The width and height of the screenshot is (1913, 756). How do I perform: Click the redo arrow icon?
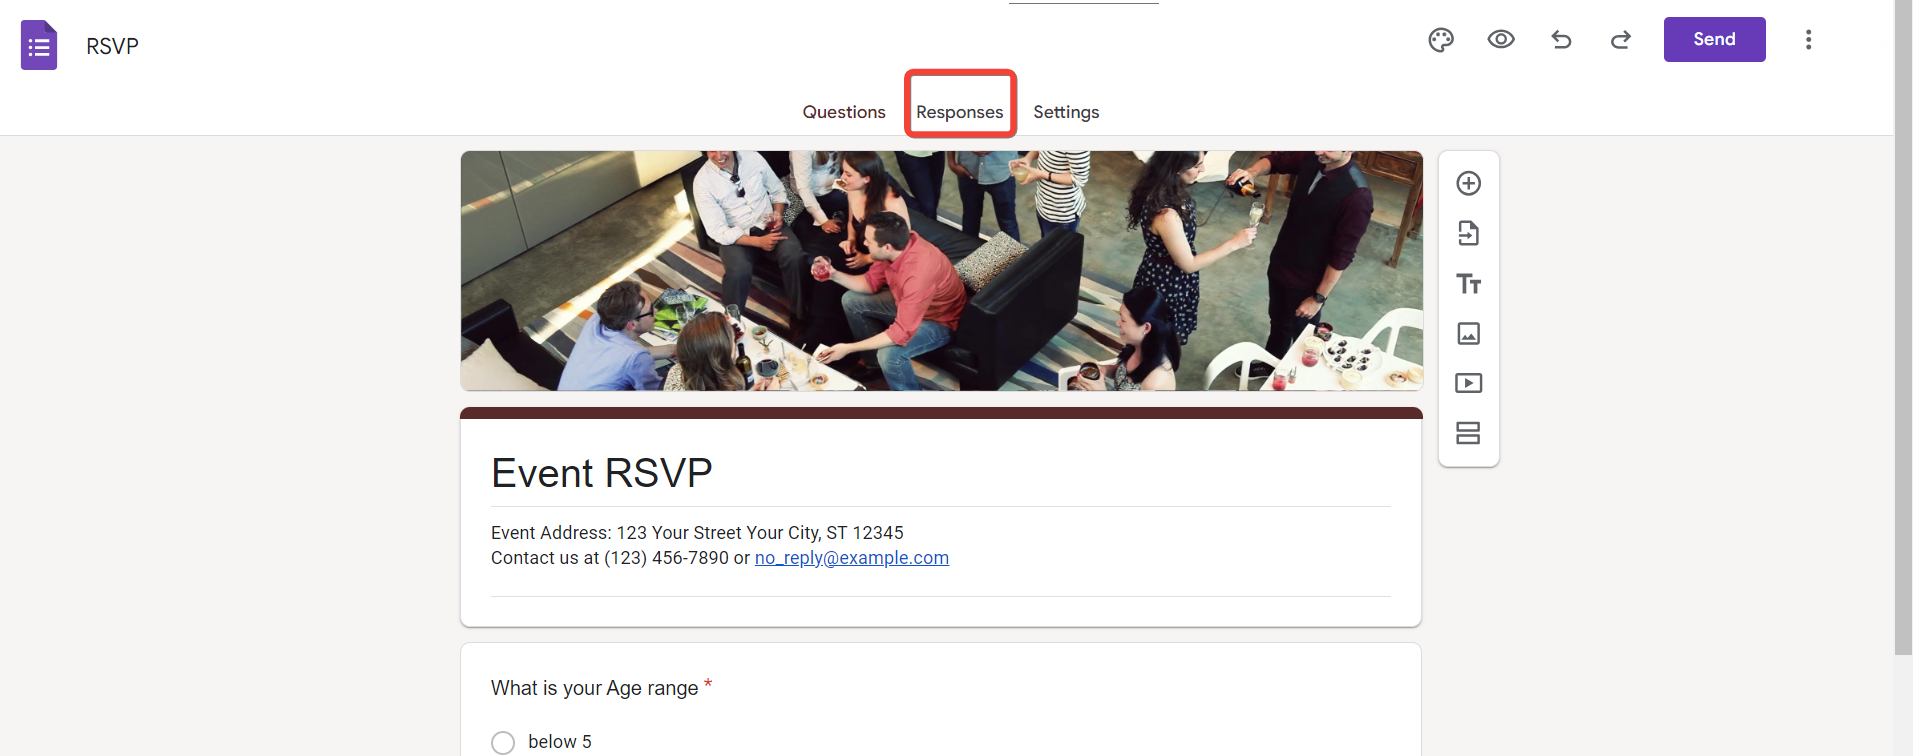[1621, 40]
